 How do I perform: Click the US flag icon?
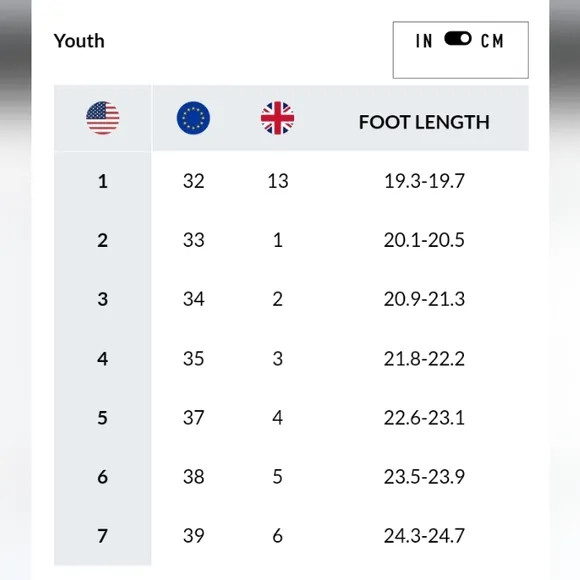pyautogui.click(x=103, y=118)
